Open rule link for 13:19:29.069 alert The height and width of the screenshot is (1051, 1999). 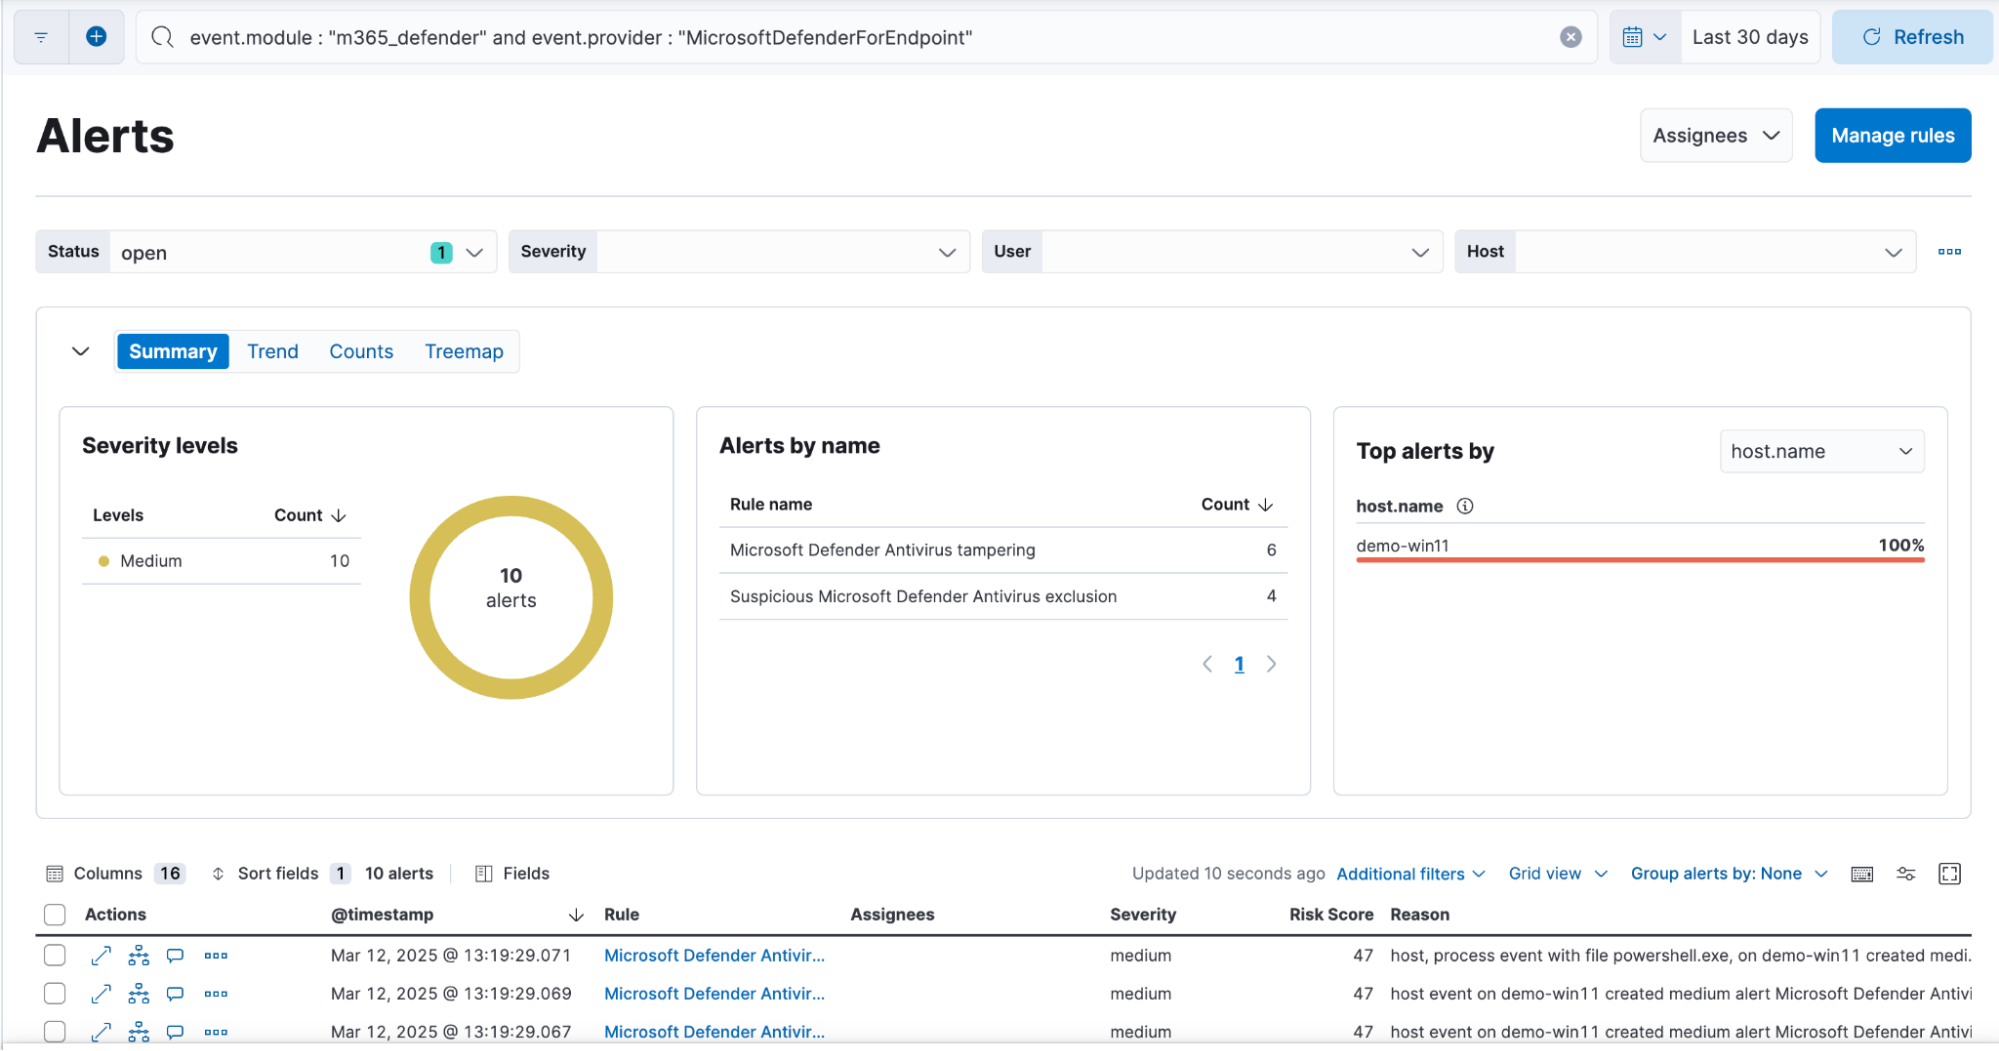pyautogui.click(x=714, y=993)
